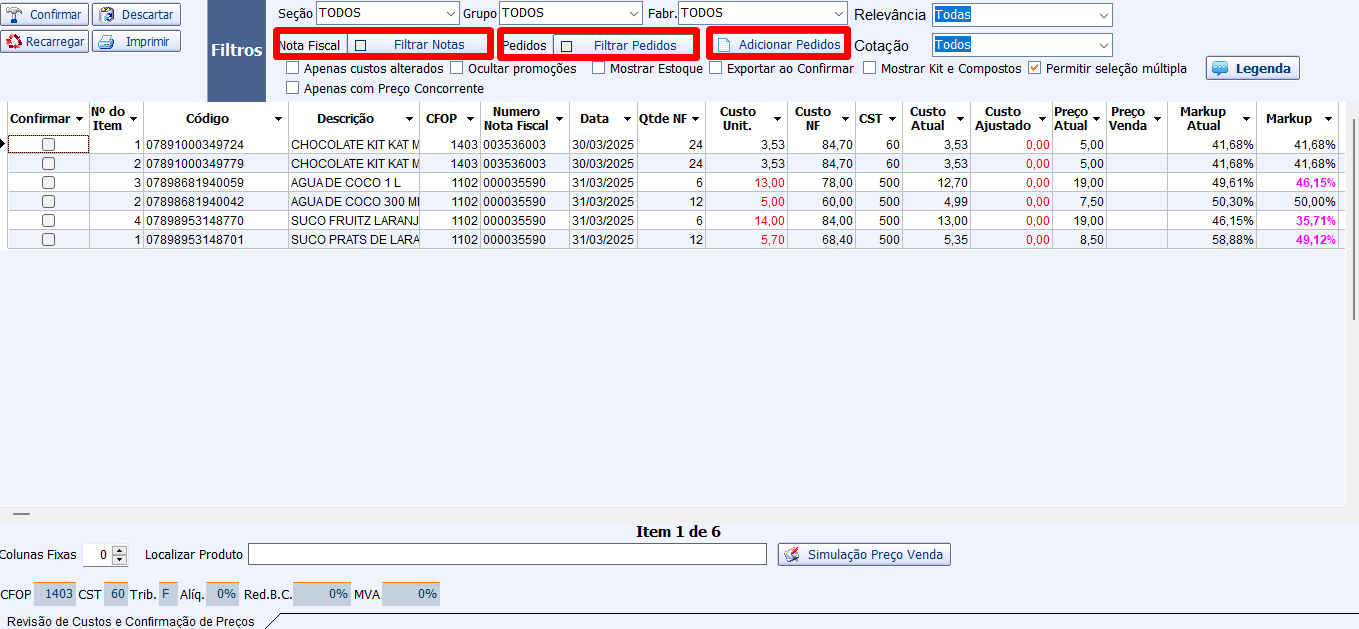The width and height of the screenshot is (1359, 629).
Task: Uncheck Permitir seleção múltipla
Action: 1035,69
